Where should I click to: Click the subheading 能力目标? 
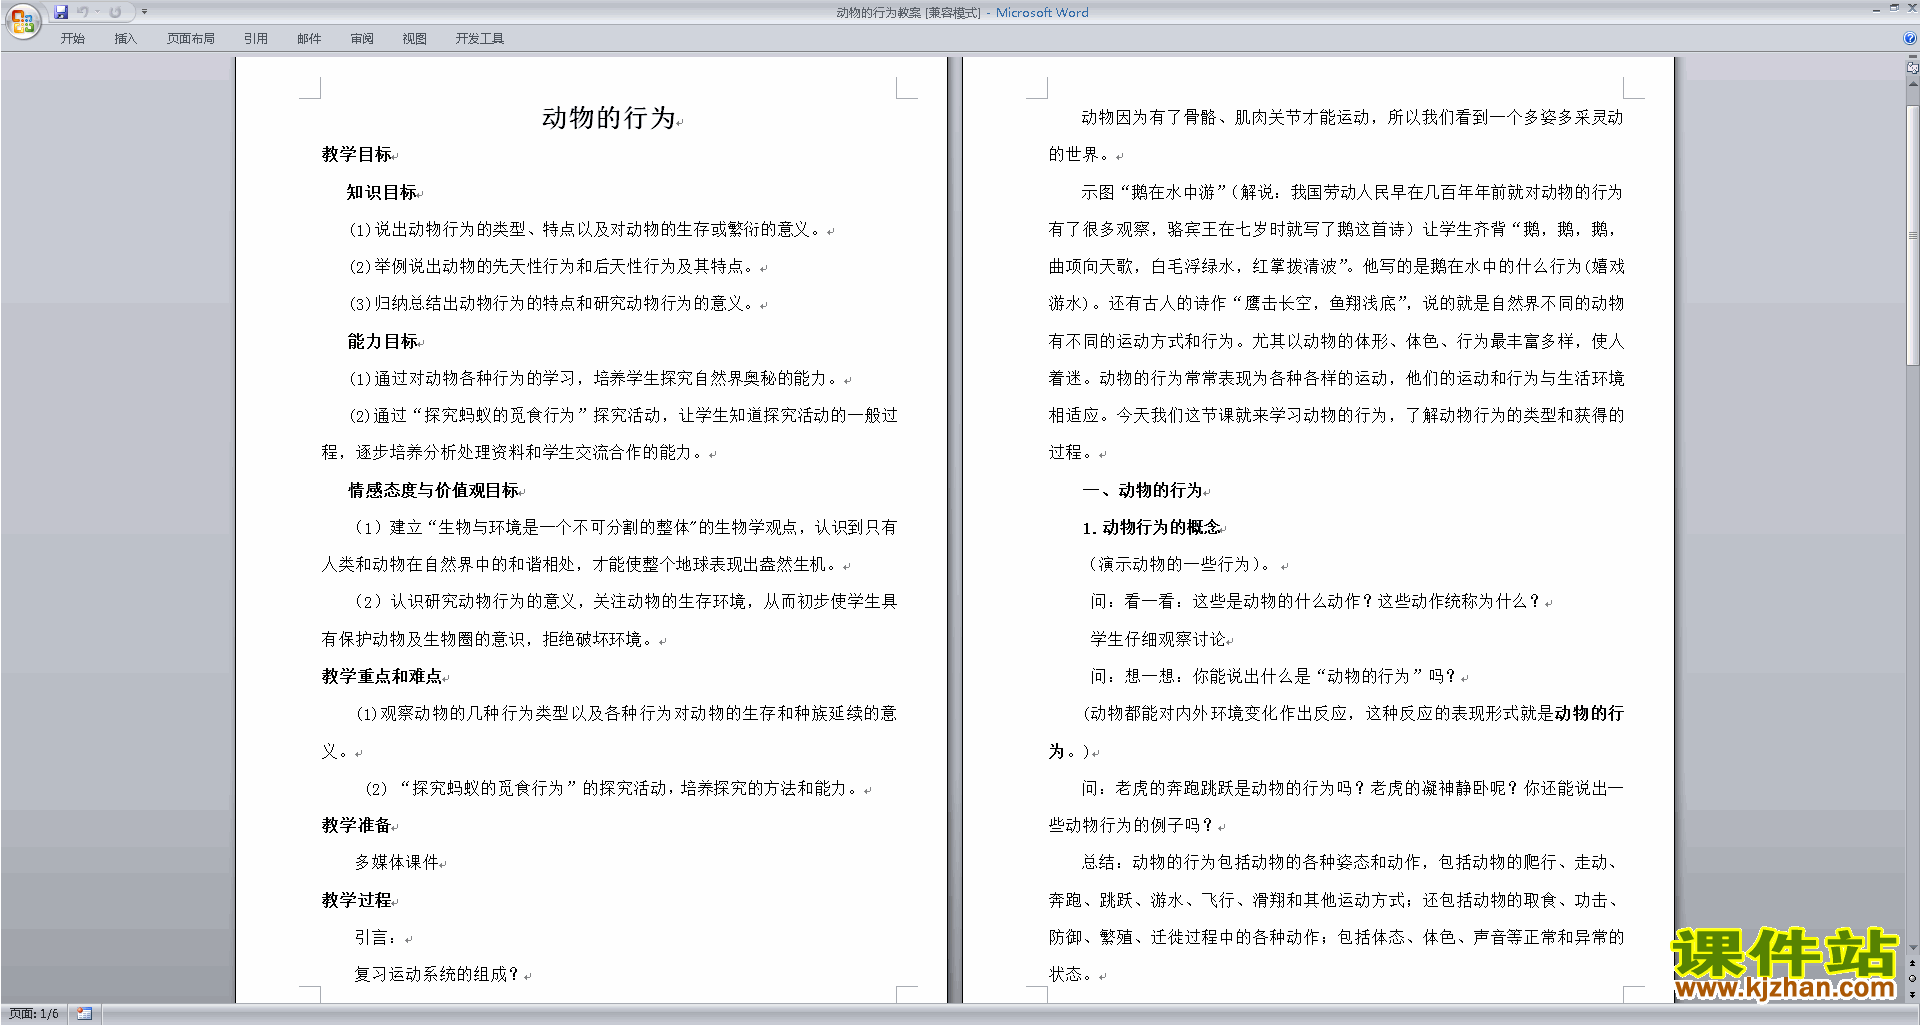(382, 341)
